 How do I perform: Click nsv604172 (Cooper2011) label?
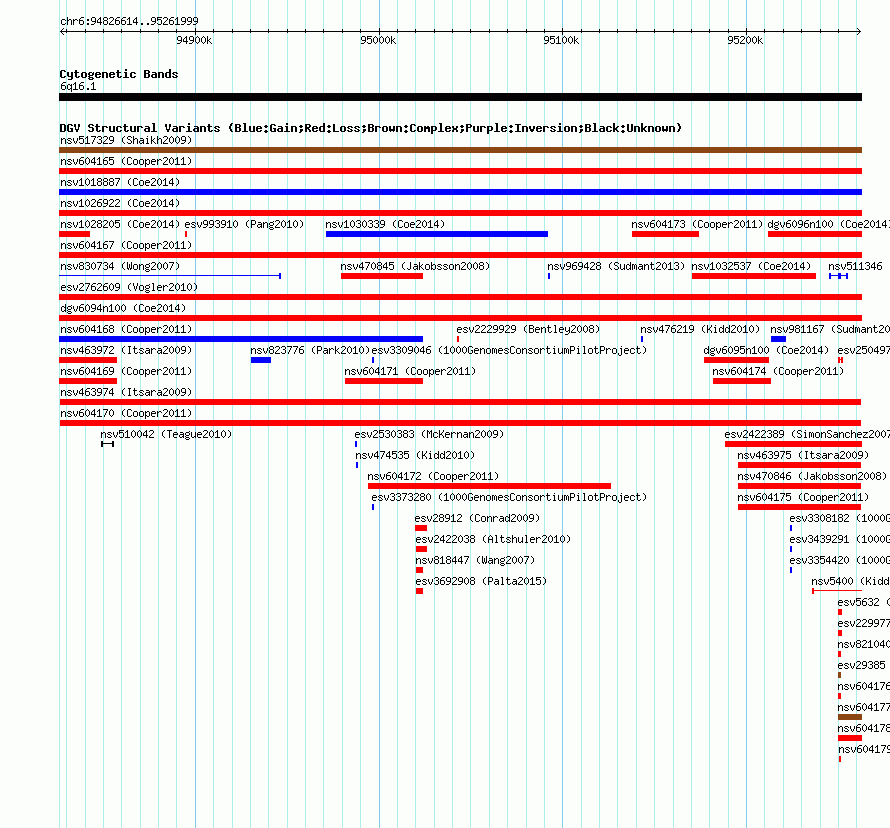click(433, 476)
